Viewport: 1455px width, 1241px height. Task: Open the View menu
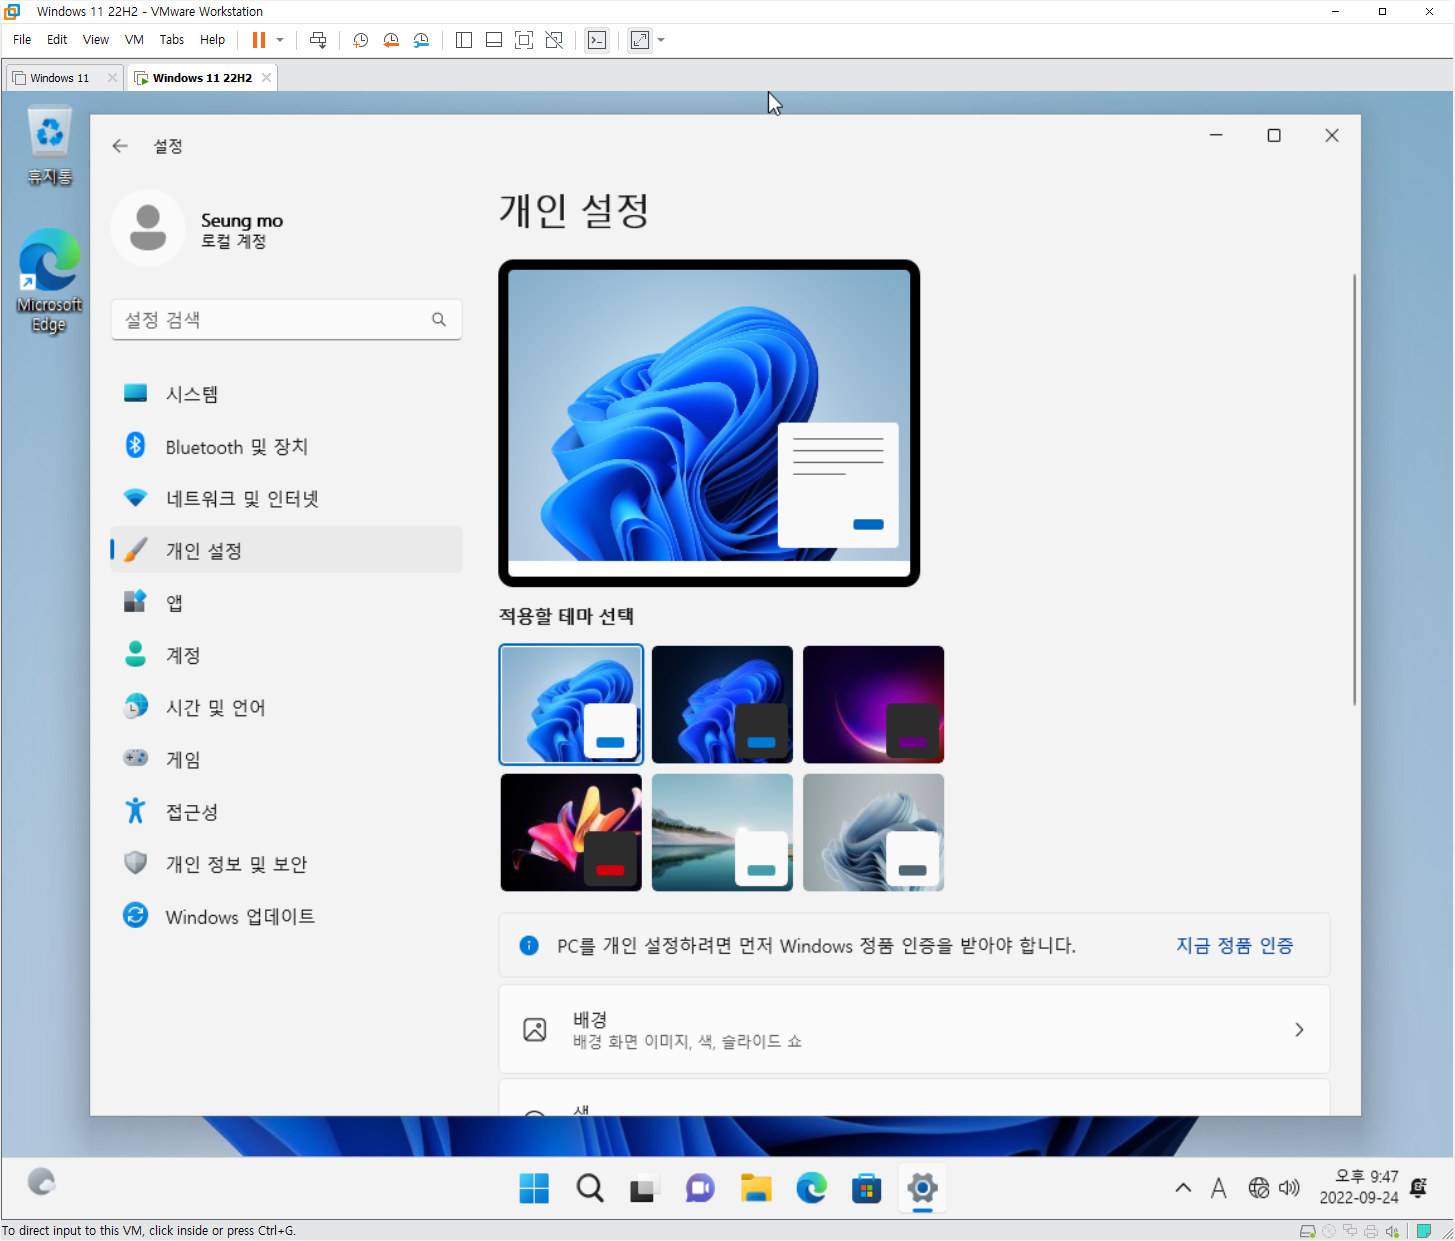(x=96, y=40)
